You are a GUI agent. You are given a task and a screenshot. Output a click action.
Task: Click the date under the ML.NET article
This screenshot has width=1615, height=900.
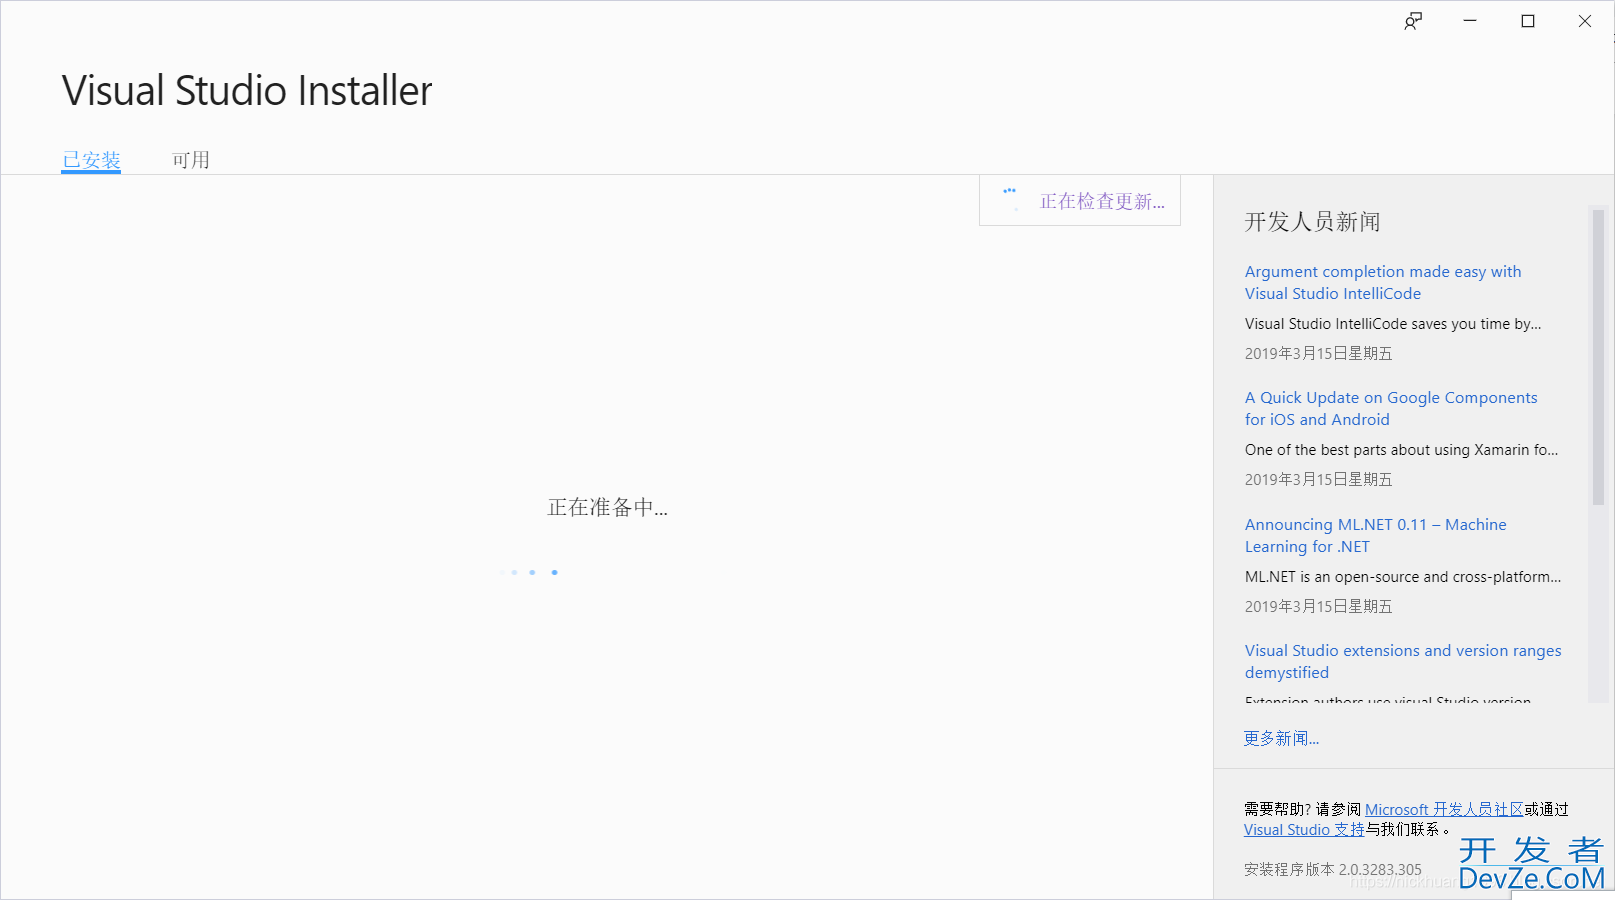1318,606
